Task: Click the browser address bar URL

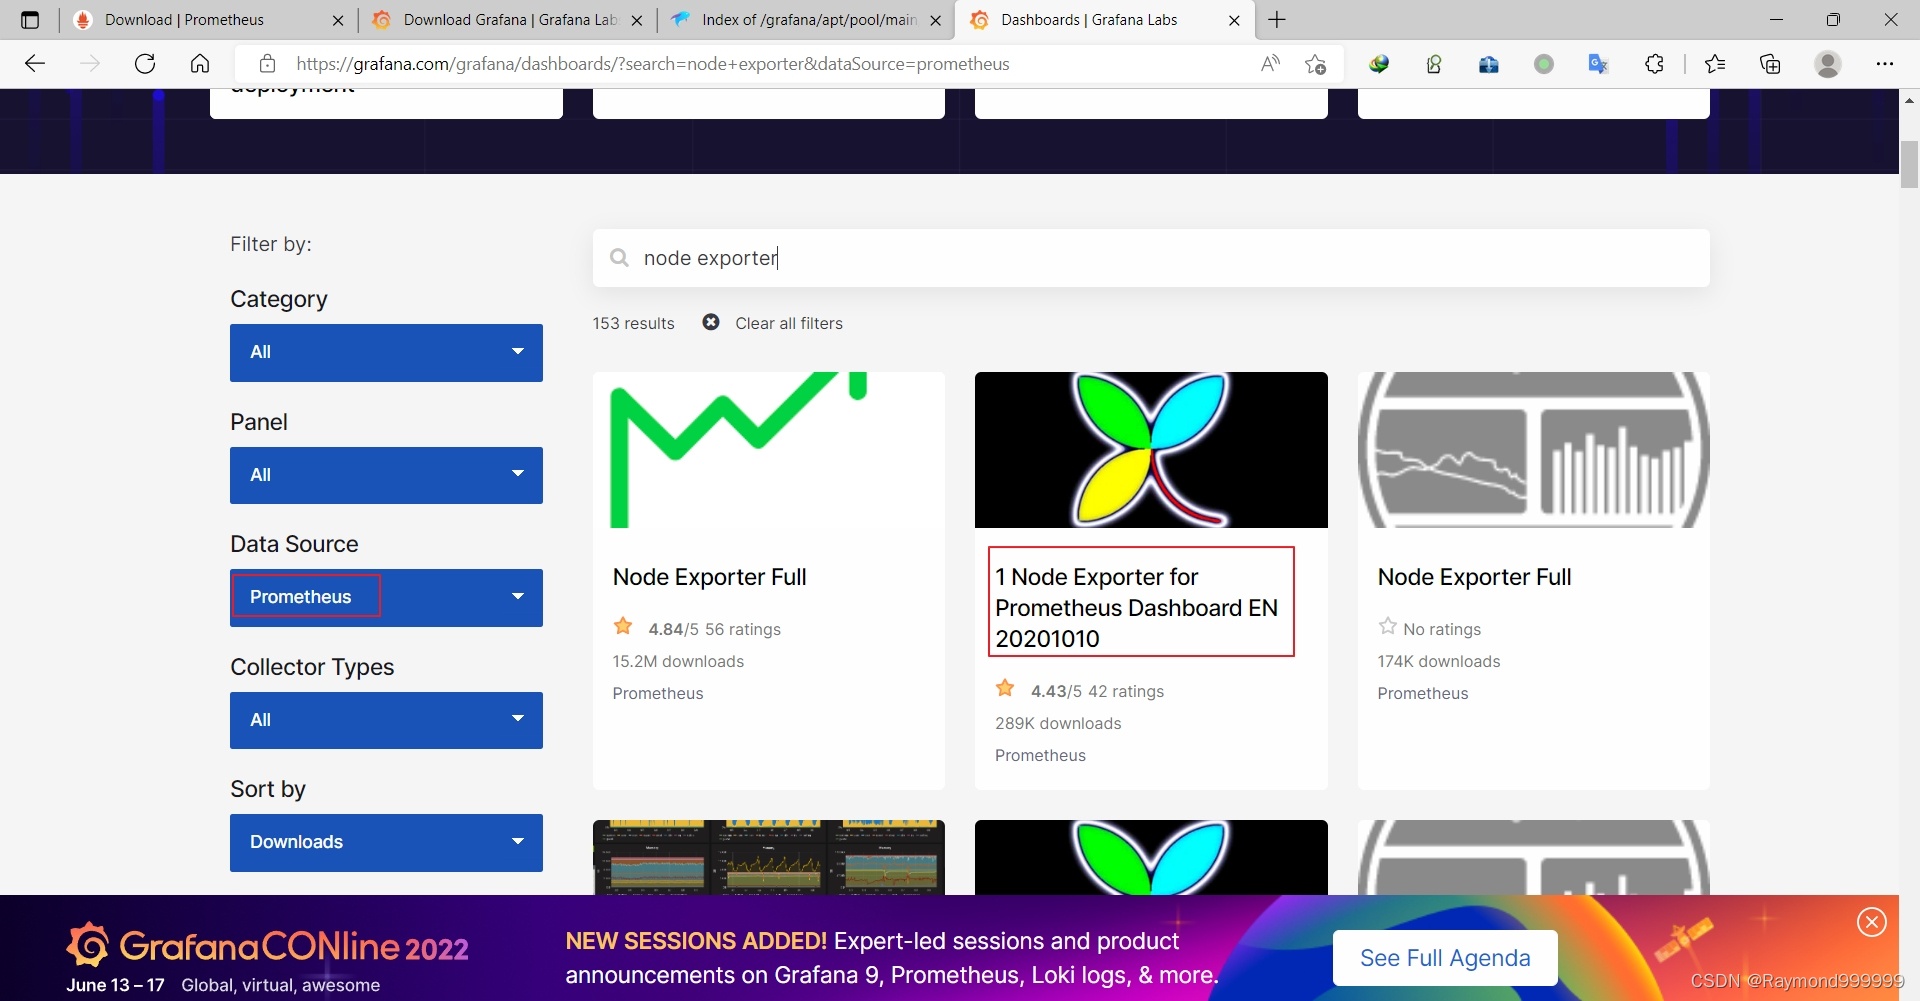Action: [653, 64]
